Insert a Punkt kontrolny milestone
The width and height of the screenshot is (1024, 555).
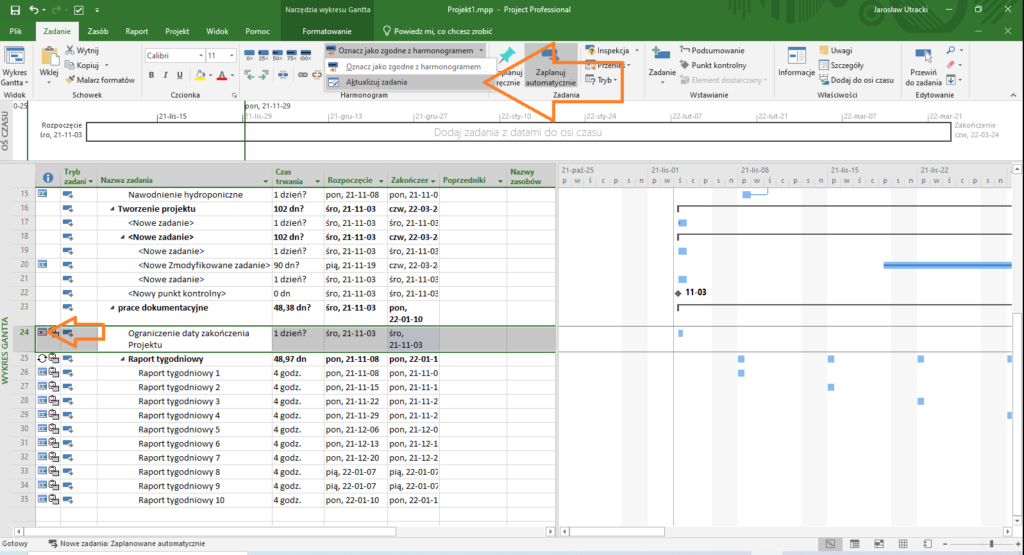pos(713,65)
